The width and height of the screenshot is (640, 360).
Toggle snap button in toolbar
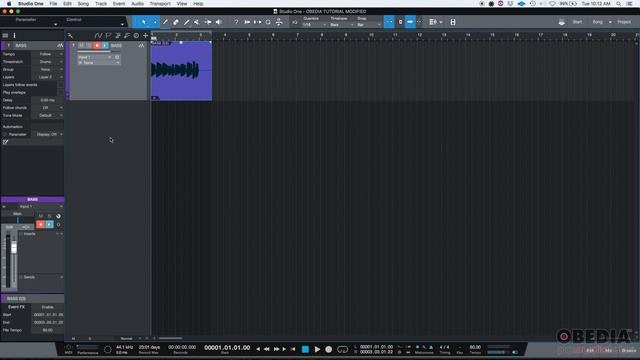pyautogui.click(x=389, y=22)
